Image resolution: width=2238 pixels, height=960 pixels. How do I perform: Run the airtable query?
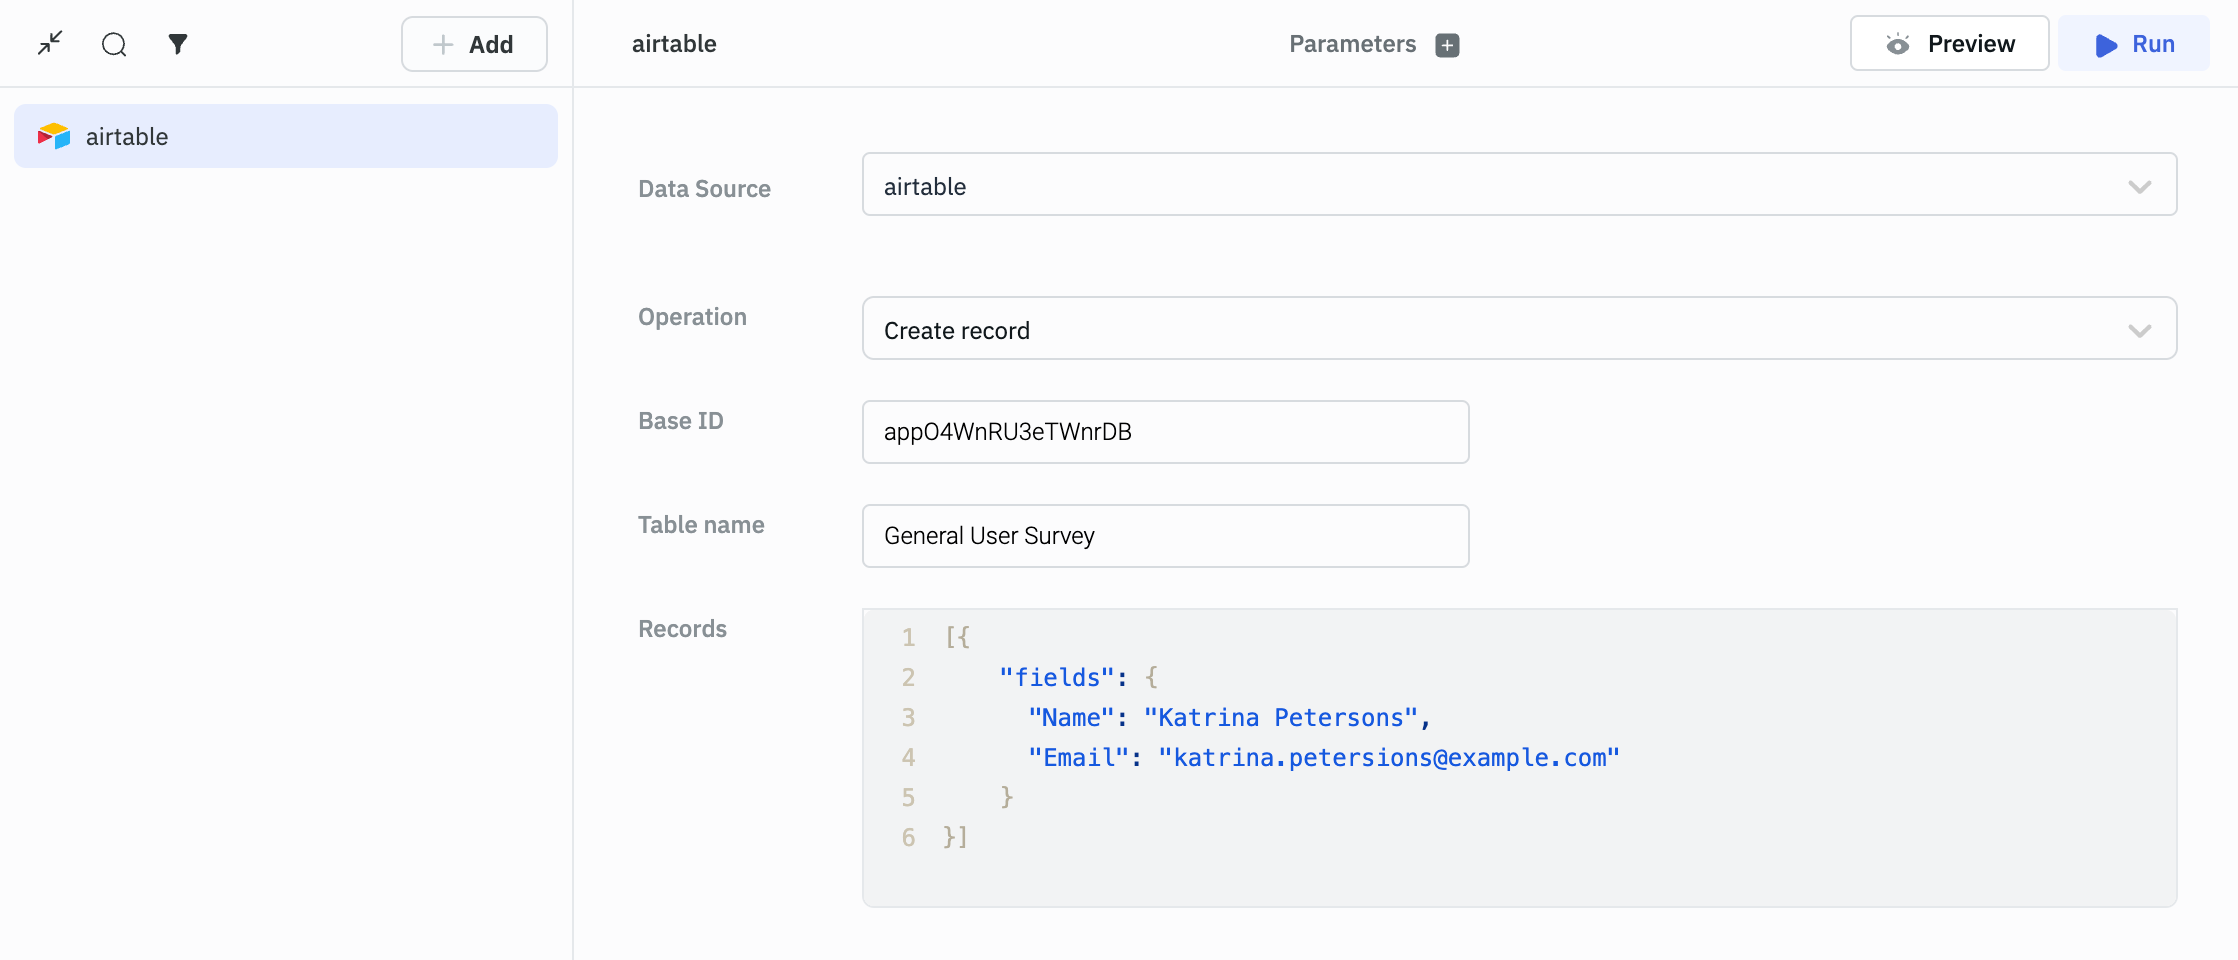[2134, 44]
